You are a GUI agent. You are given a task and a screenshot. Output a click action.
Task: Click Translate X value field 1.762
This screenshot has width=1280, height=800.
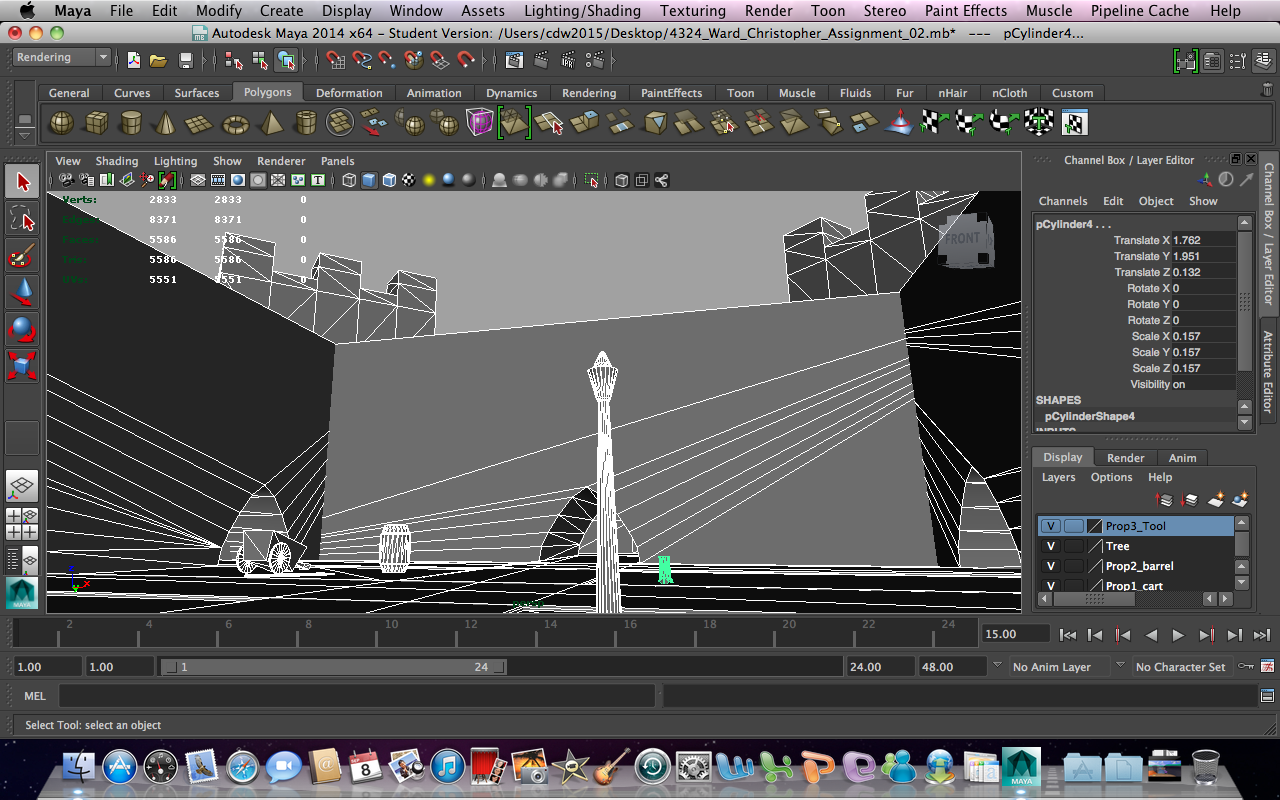[1203, 240]
